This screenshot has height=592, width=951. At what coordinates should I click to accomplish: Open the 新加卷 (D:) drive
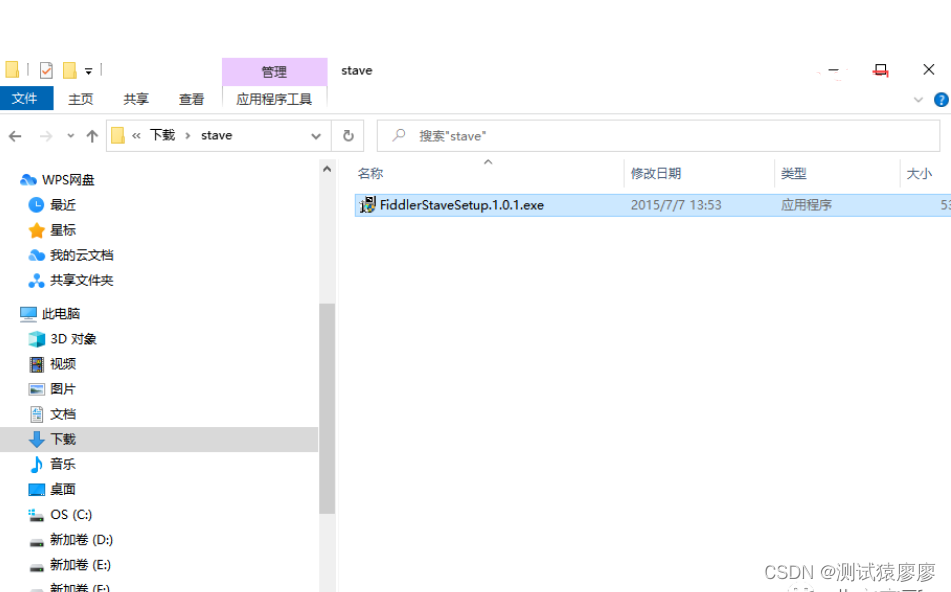click(81, 539)
